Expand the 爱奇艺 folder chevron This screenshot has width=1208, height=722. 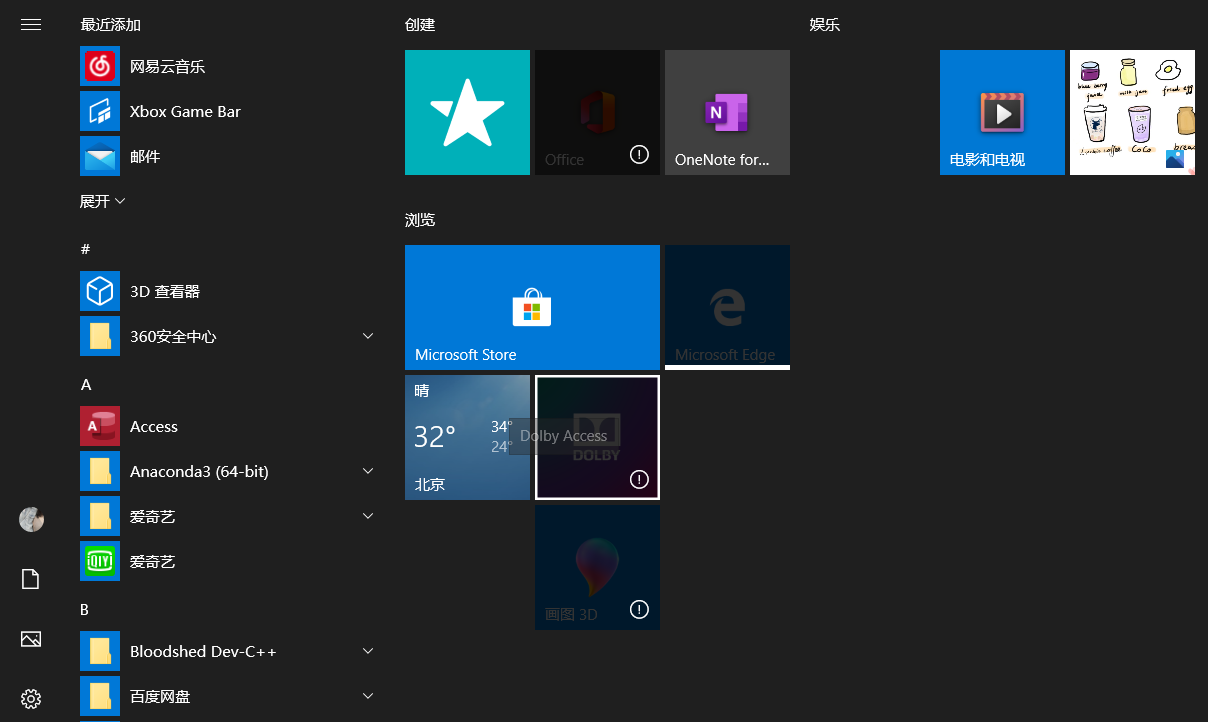[x=368, y=516]
